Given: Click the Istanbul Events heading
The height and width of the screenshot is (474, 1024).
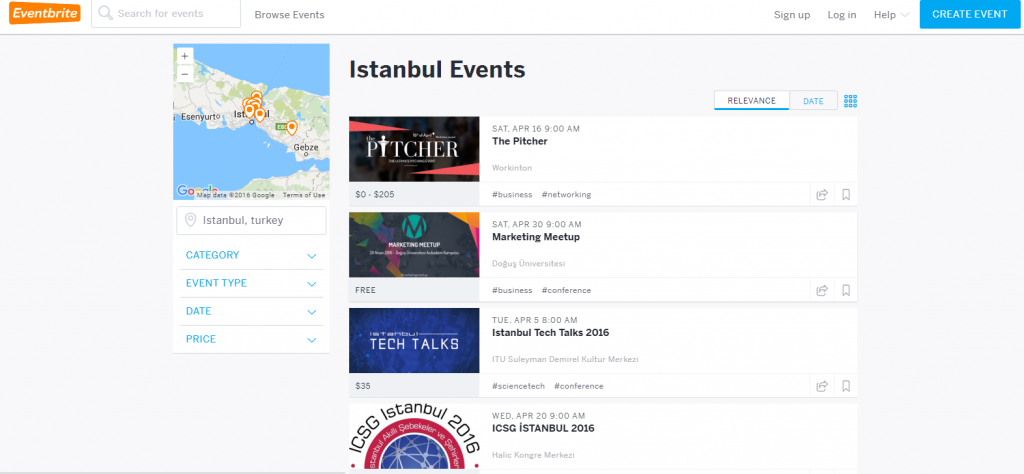Looking at the screenshot, I should click(437, 69).
